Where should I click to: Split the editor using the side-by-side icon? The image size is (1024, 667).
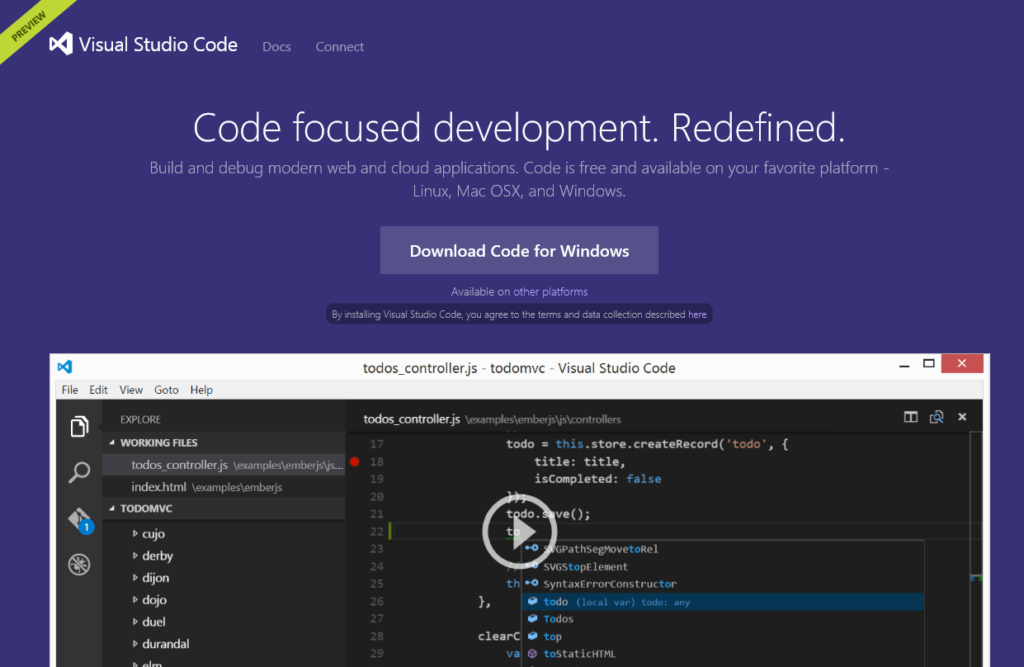(x=913, y=416)
